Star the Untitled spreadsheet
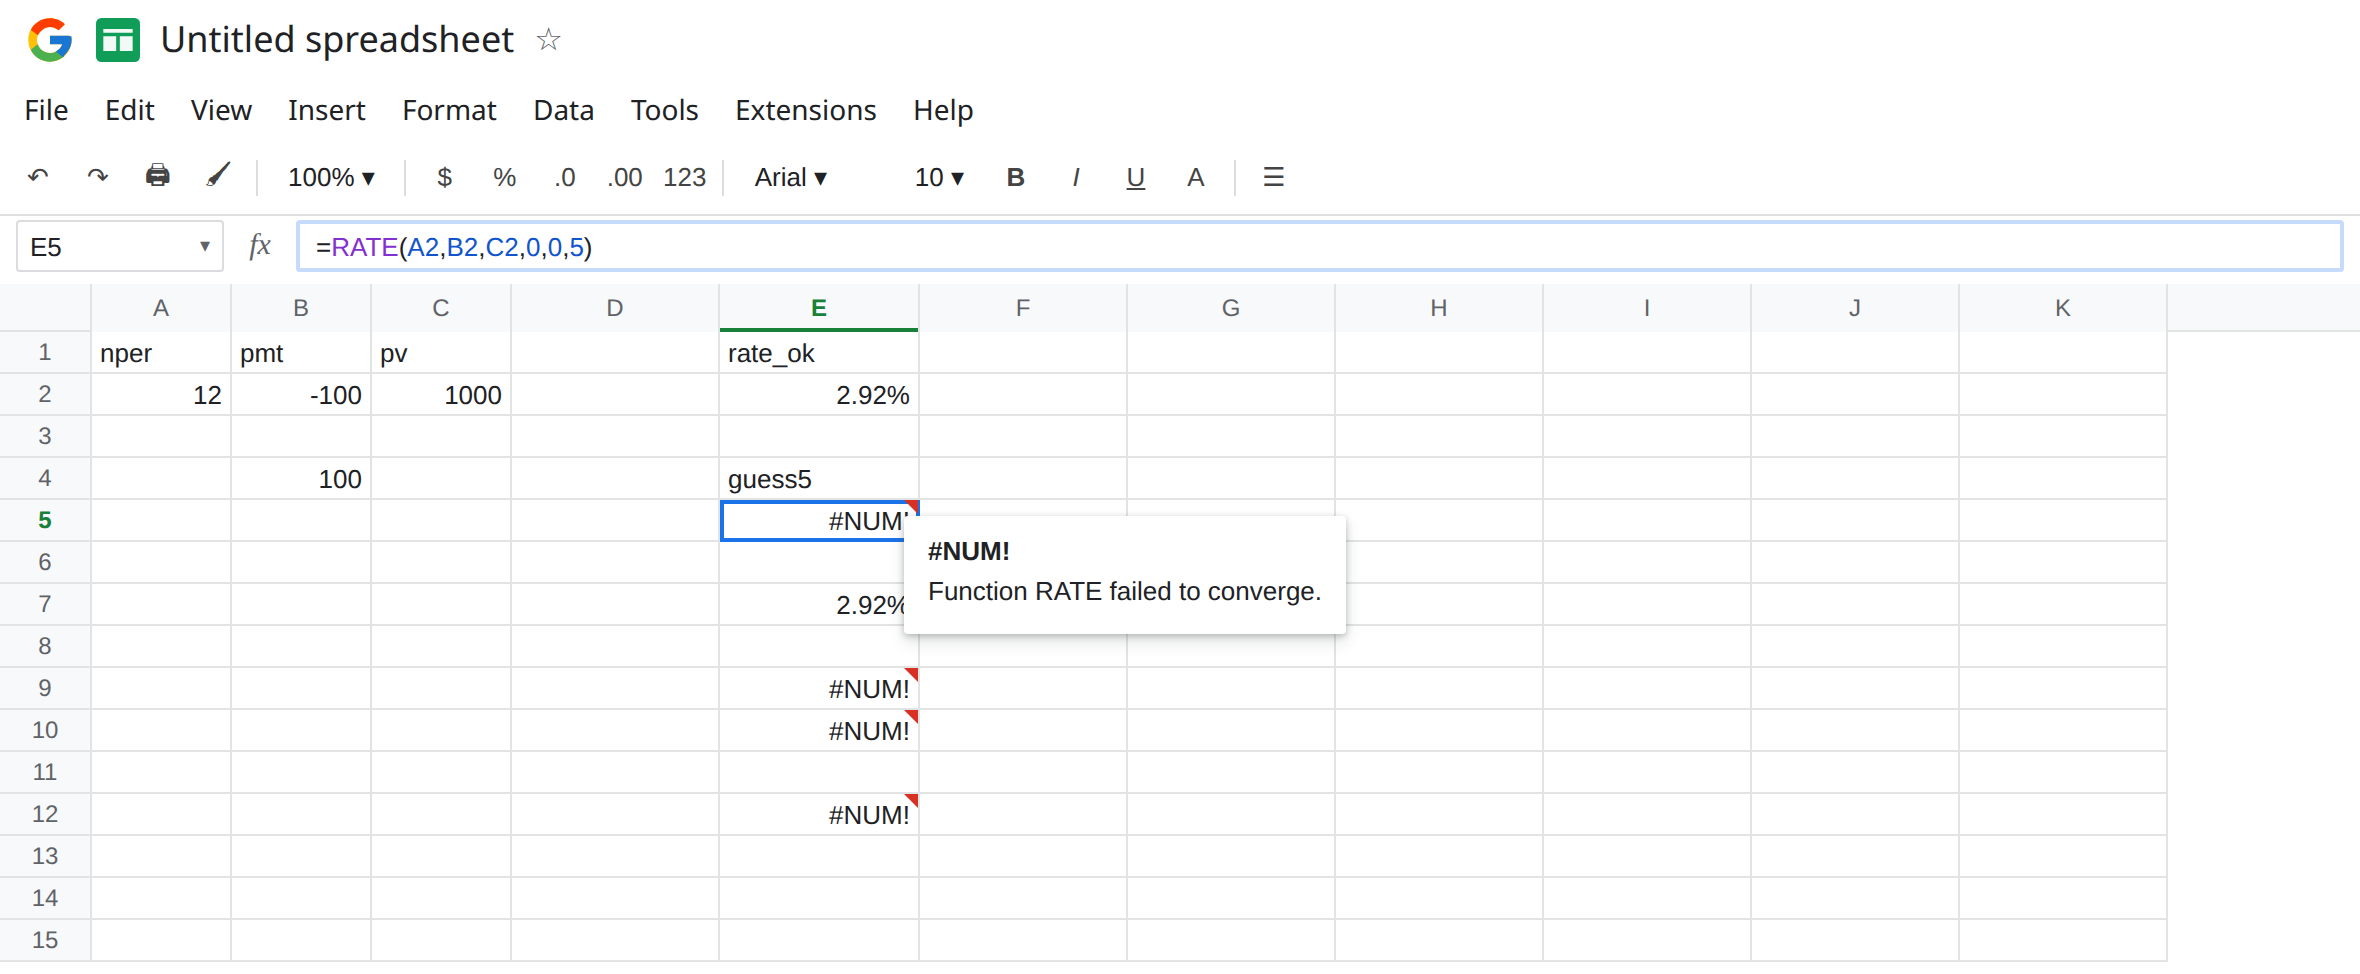The height and width of the screenshot is (974, 2360). pyautogui.click(x=548, y=40)
